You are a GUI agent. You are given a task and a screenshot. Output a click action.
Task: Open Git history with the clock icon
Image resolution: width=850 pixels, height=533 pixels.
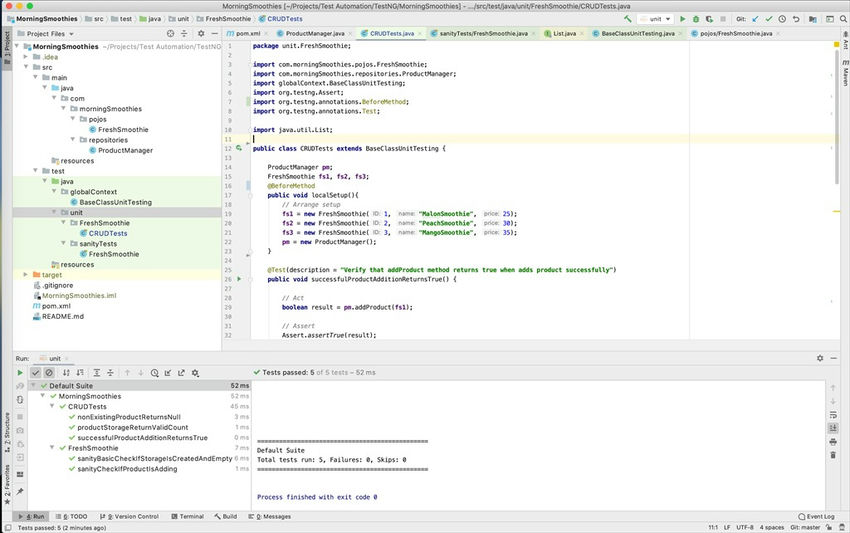click(x=782, y=19)
